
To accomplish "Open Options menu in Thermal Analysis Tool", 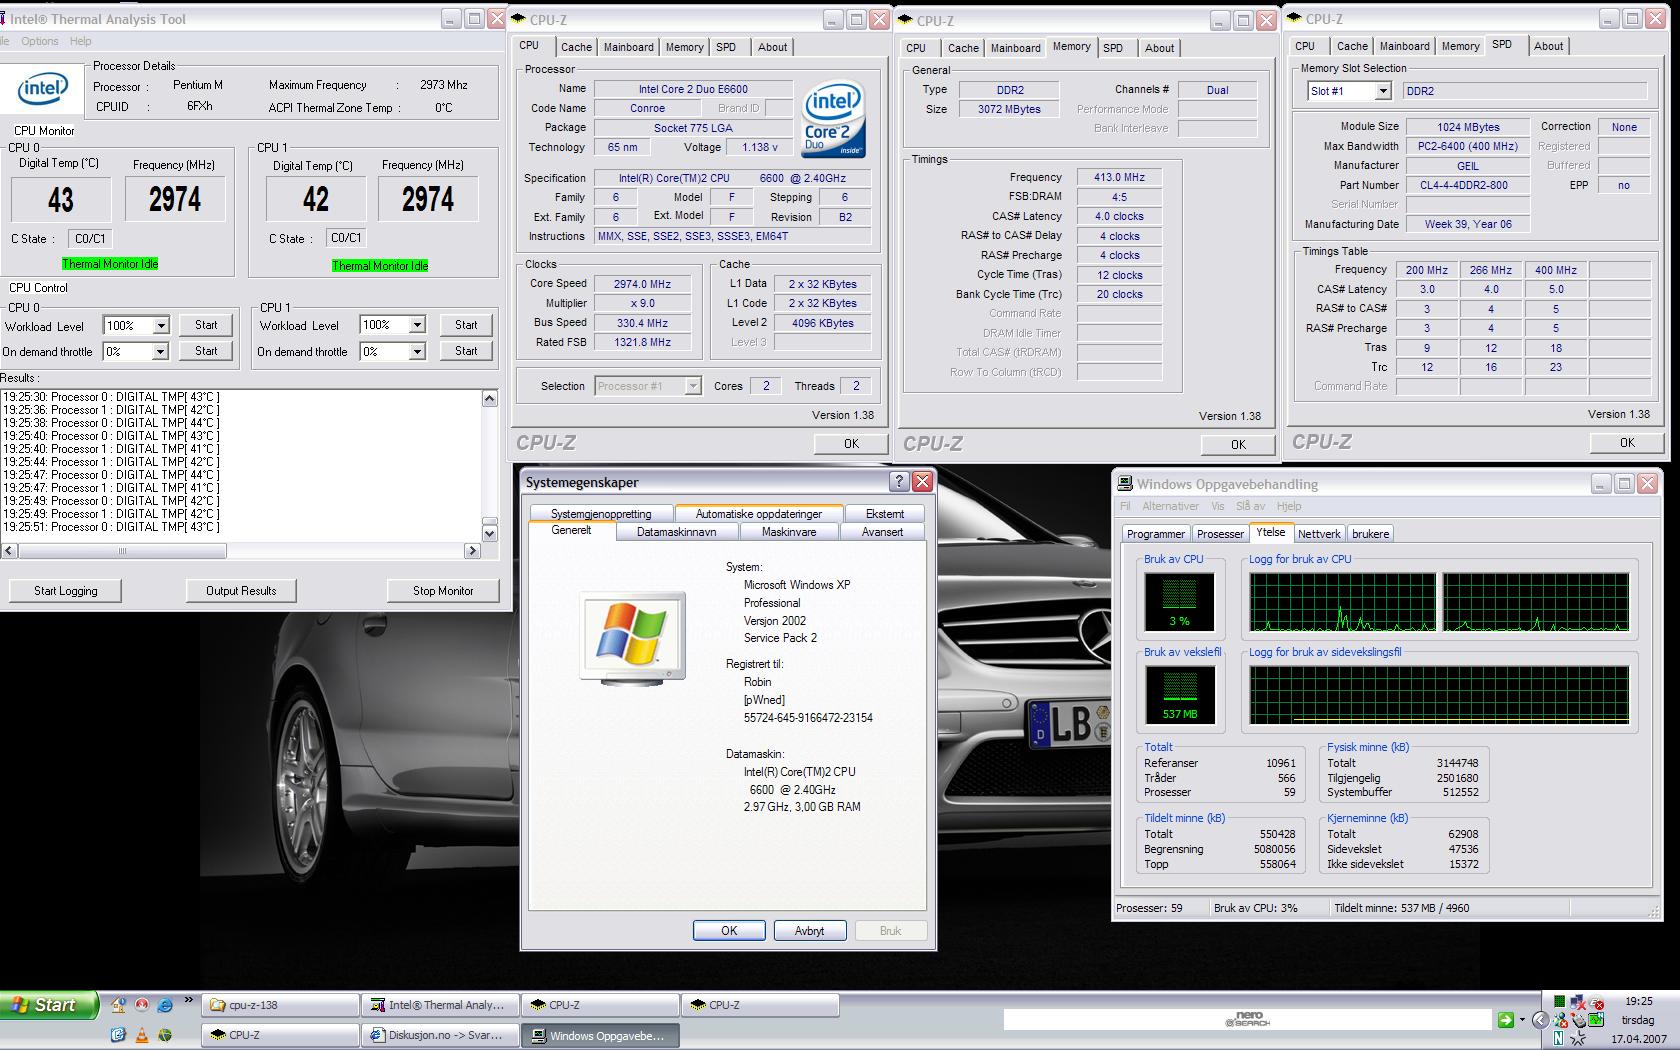I will tap(40, 41).
